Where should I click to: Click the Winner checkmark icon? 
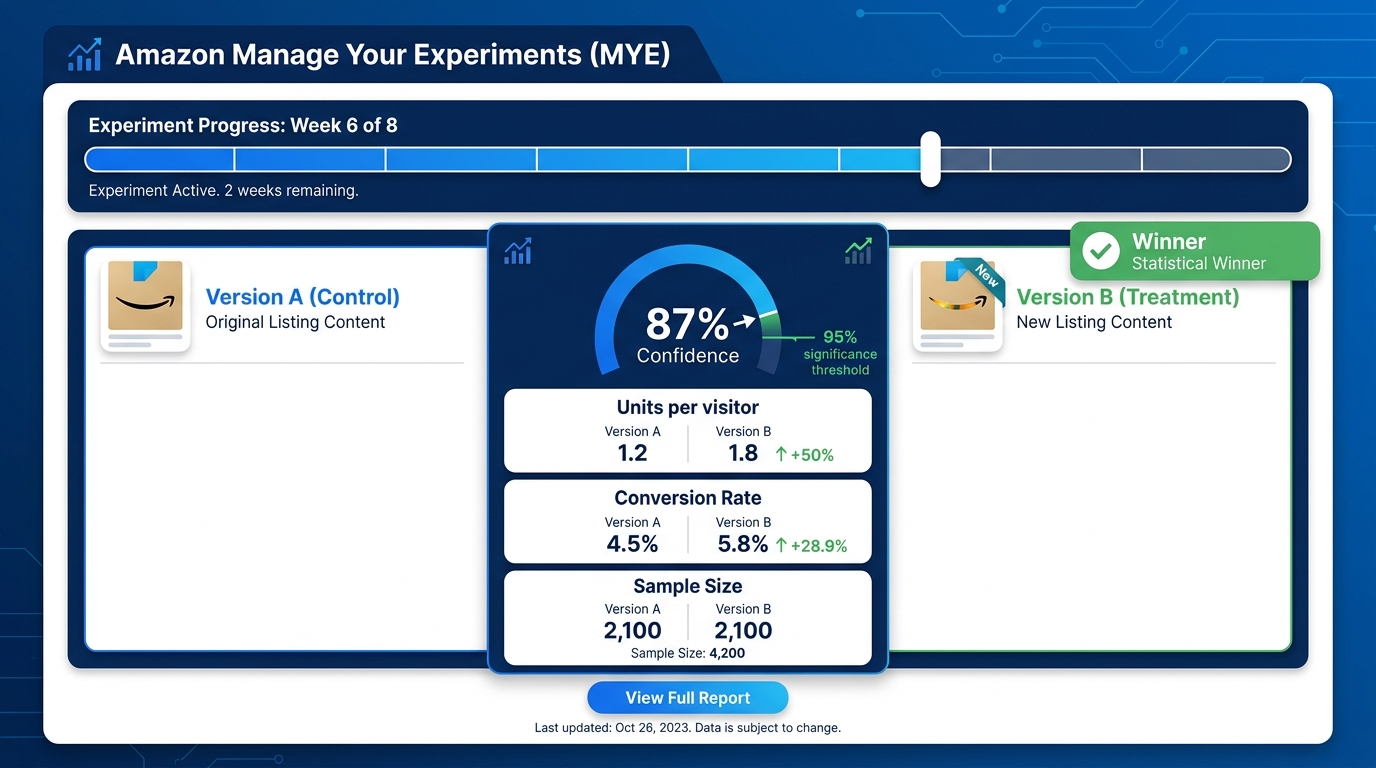(x=1101, y=251)
